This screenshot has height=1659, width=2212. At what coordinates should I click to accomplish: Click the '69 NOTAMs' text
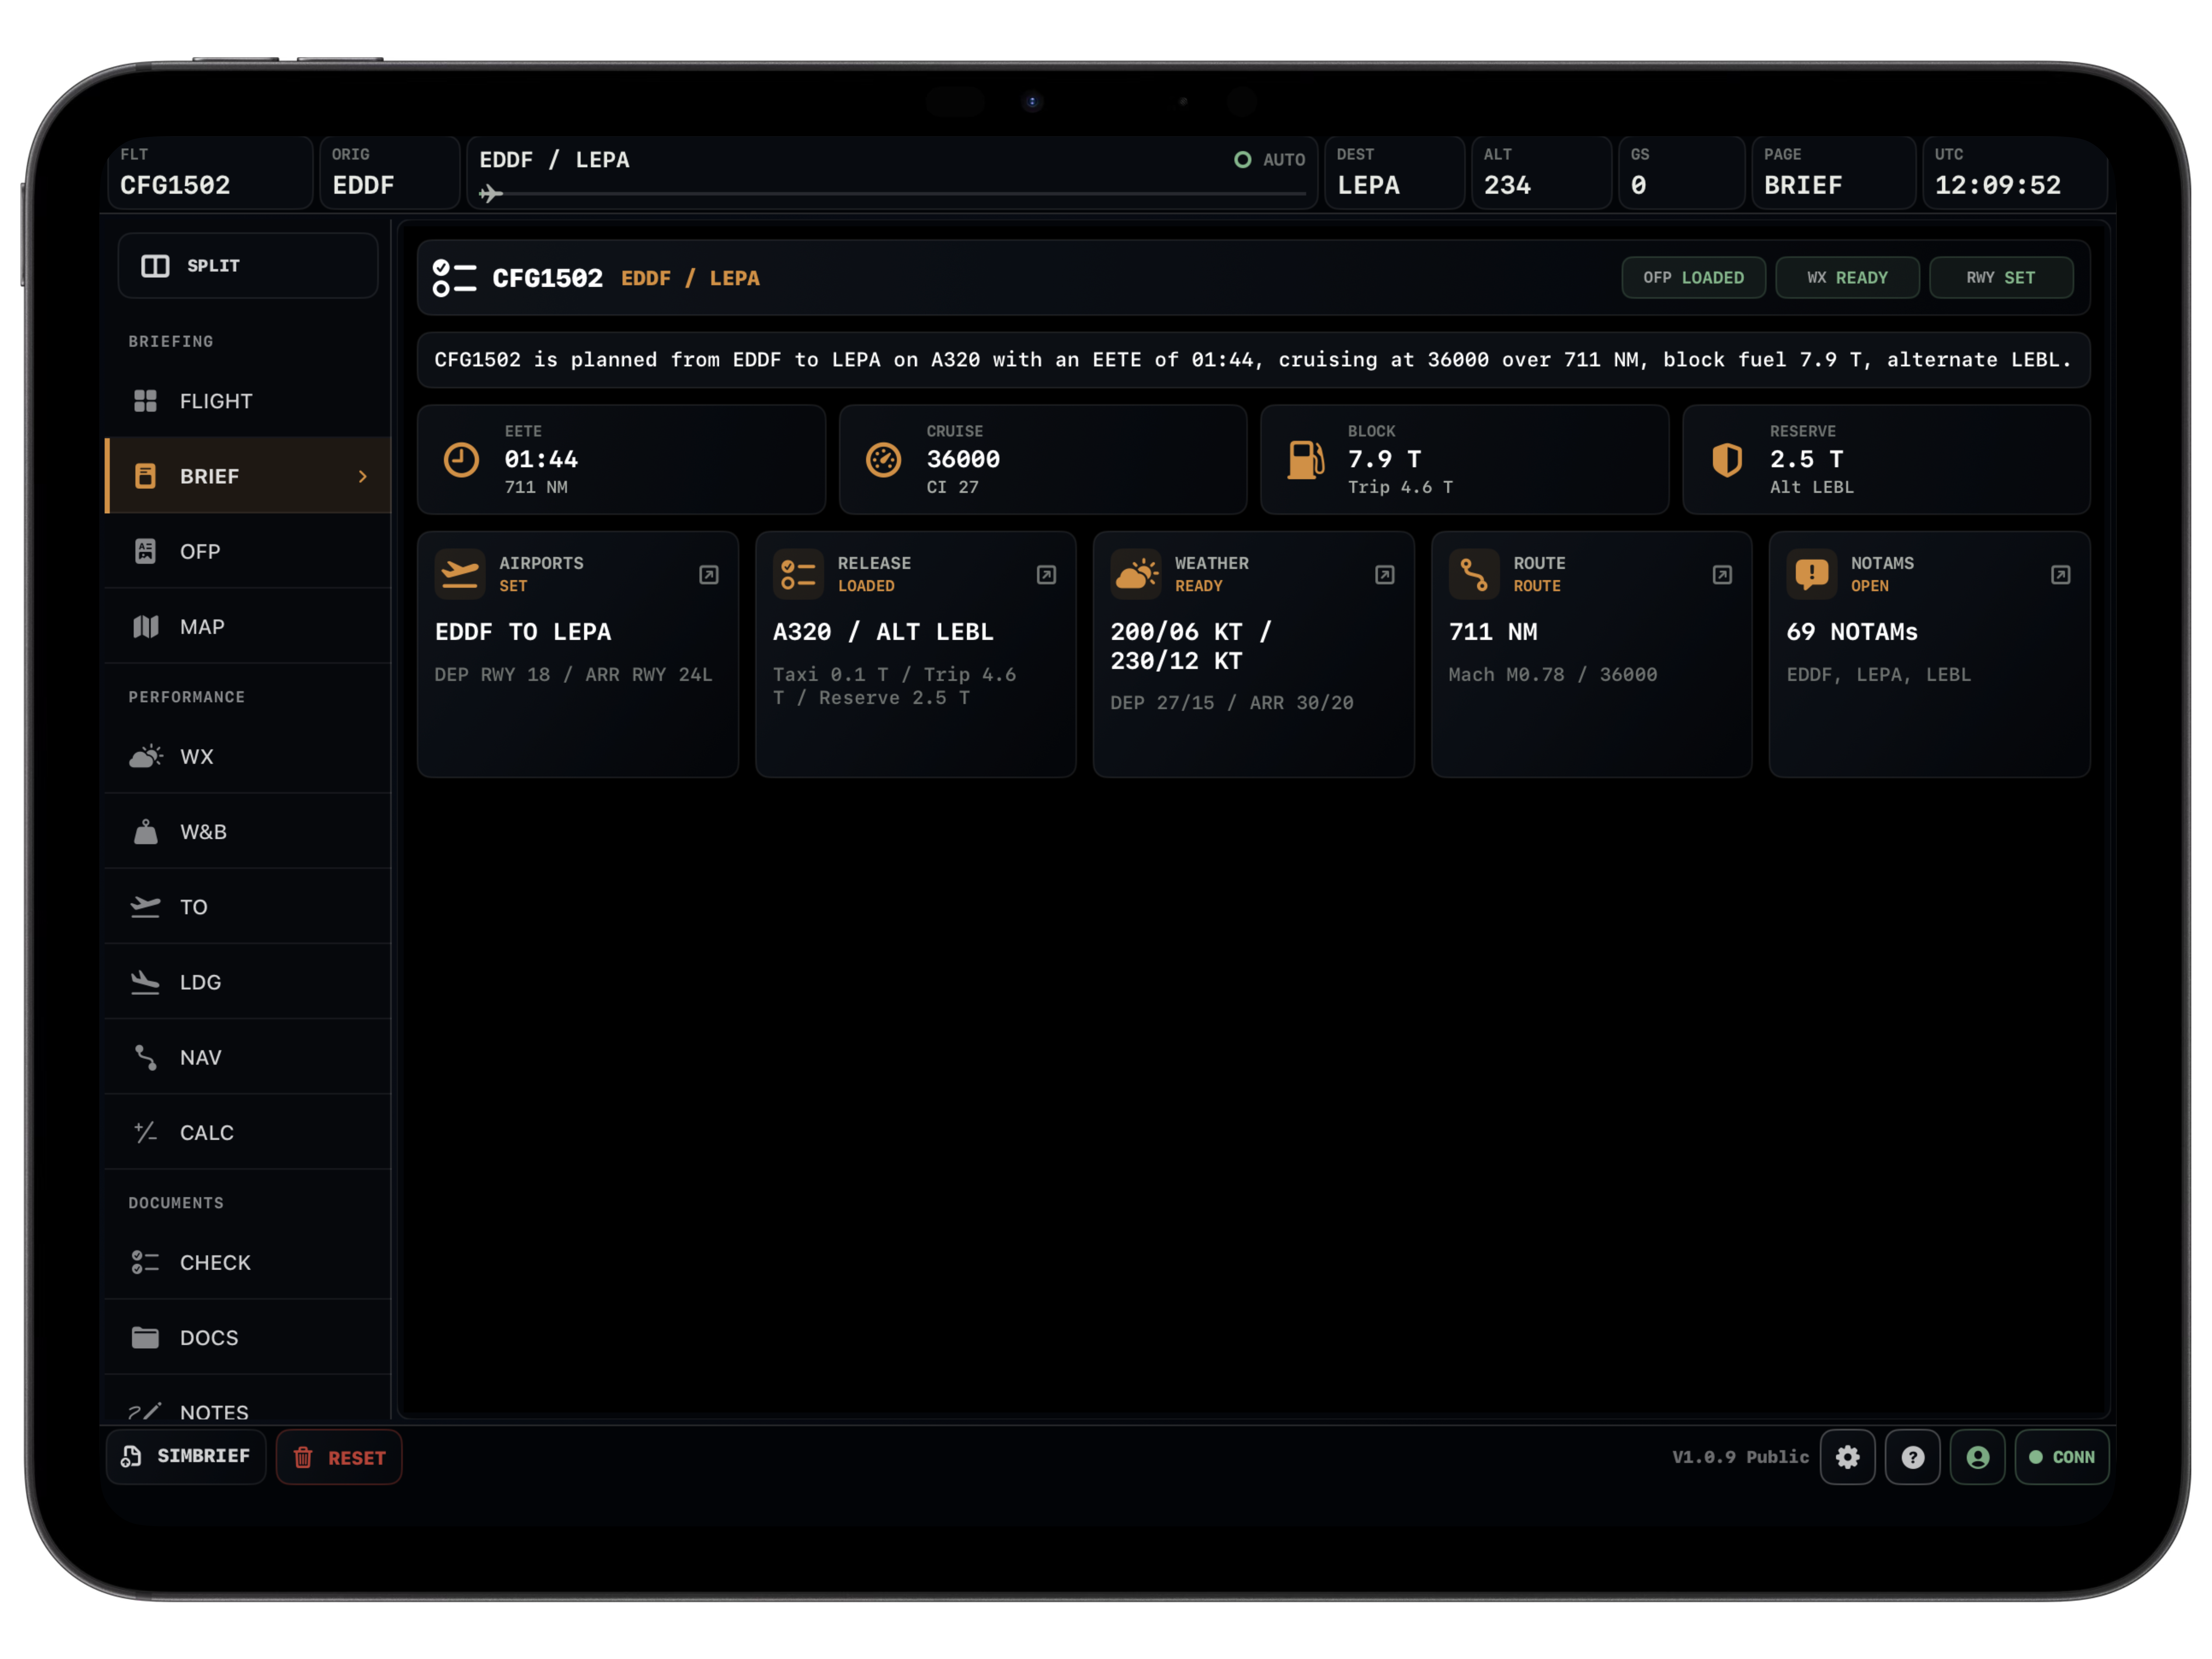point(1852,632)
